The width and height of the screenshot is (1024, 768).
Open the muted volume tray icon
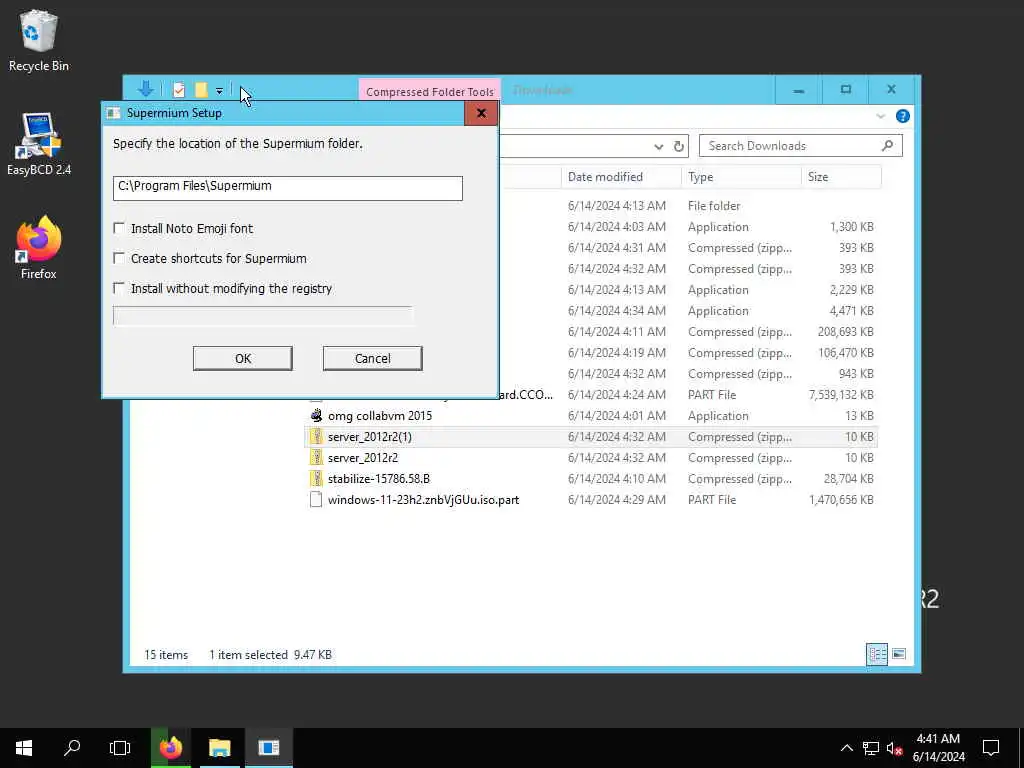pyautogui.click(x=895, y=748)
